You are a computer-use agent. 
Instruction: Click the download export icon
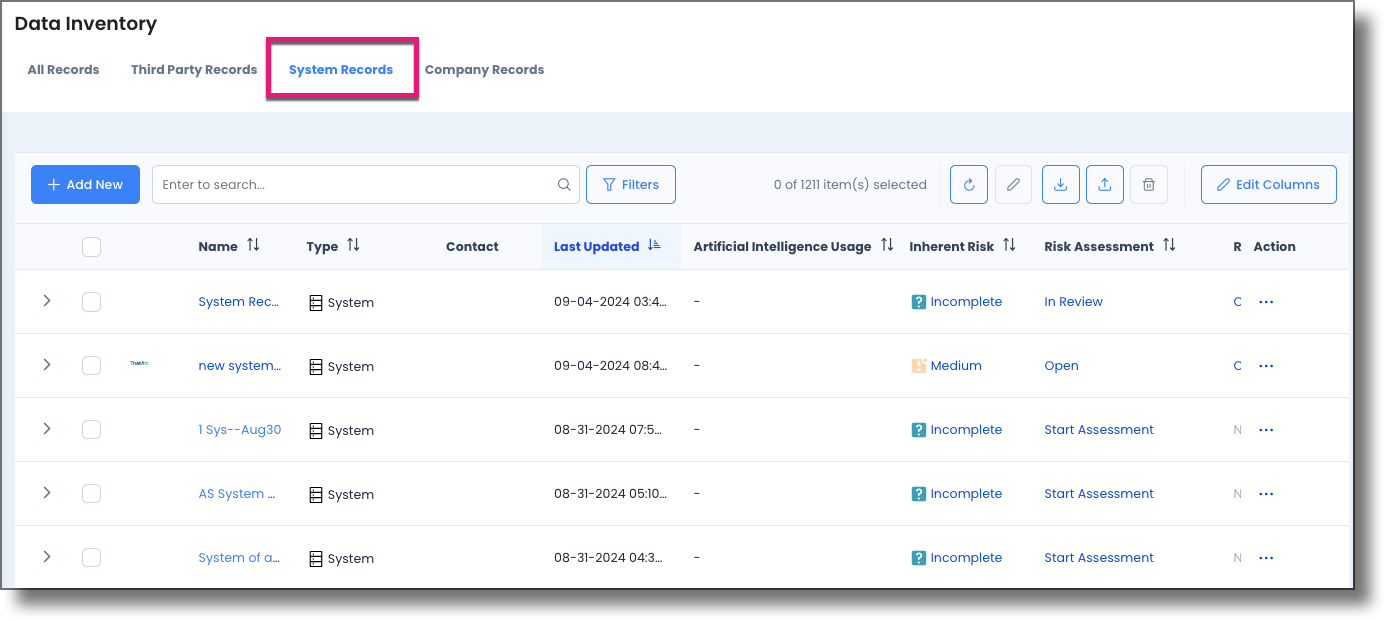point(1060,184)
